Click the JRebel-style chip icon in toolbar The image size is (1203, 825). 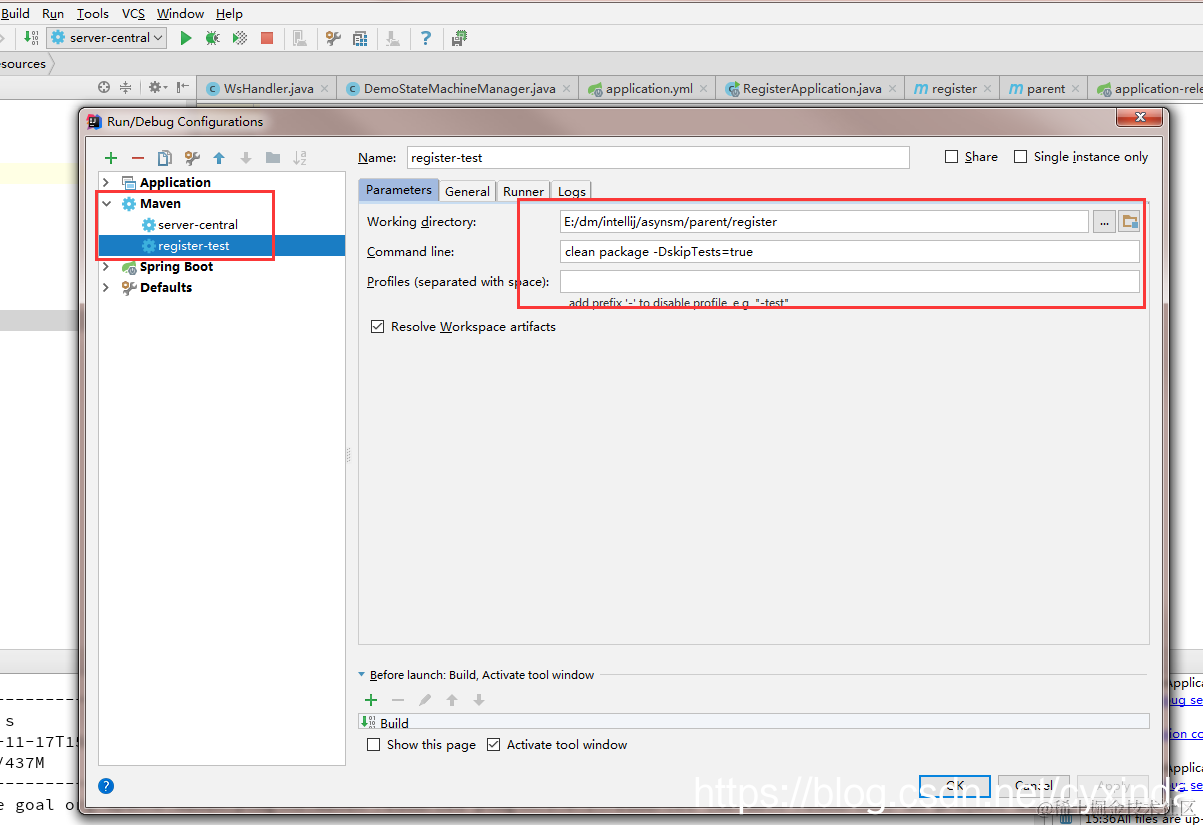pyautogui.click(x=459, y=38)
